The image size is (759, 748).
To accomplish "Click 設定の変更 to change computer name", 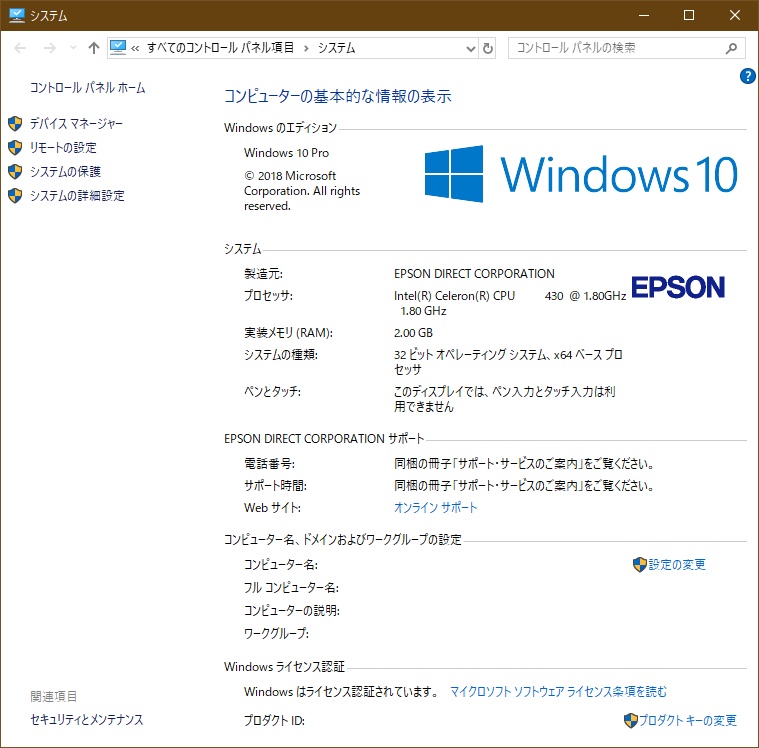I will pyautogui.click(x=677, y=565).
